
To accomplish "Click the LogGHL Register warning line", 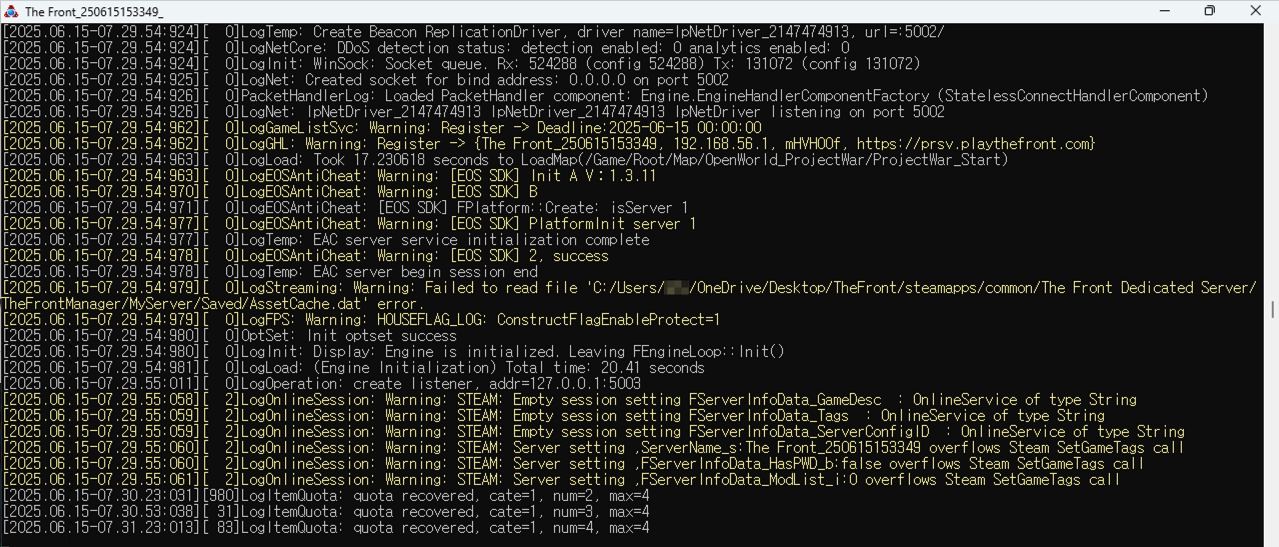I will click(x=549, y=144).
